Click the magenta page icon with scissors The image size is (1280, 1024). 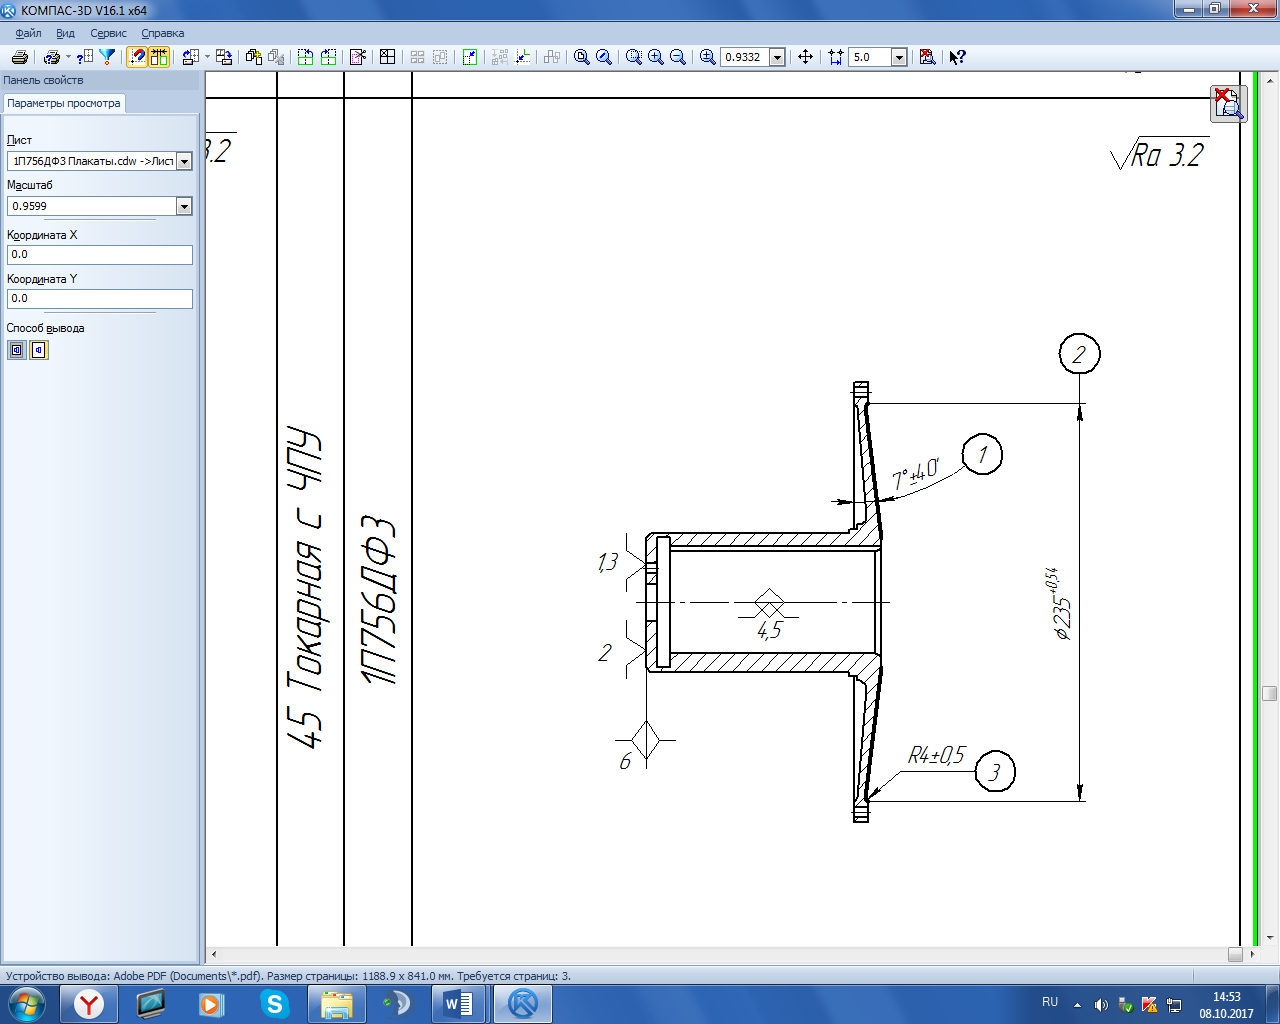pos(358,57)
